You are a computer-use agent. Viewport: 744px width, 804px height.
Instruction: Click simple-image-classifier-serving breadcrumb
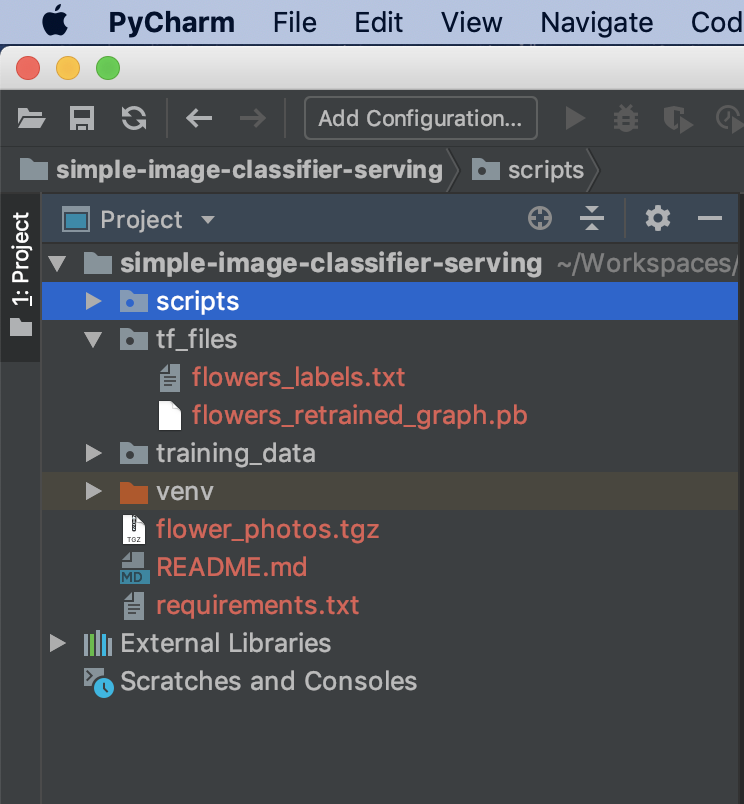[x=249, y=170]
